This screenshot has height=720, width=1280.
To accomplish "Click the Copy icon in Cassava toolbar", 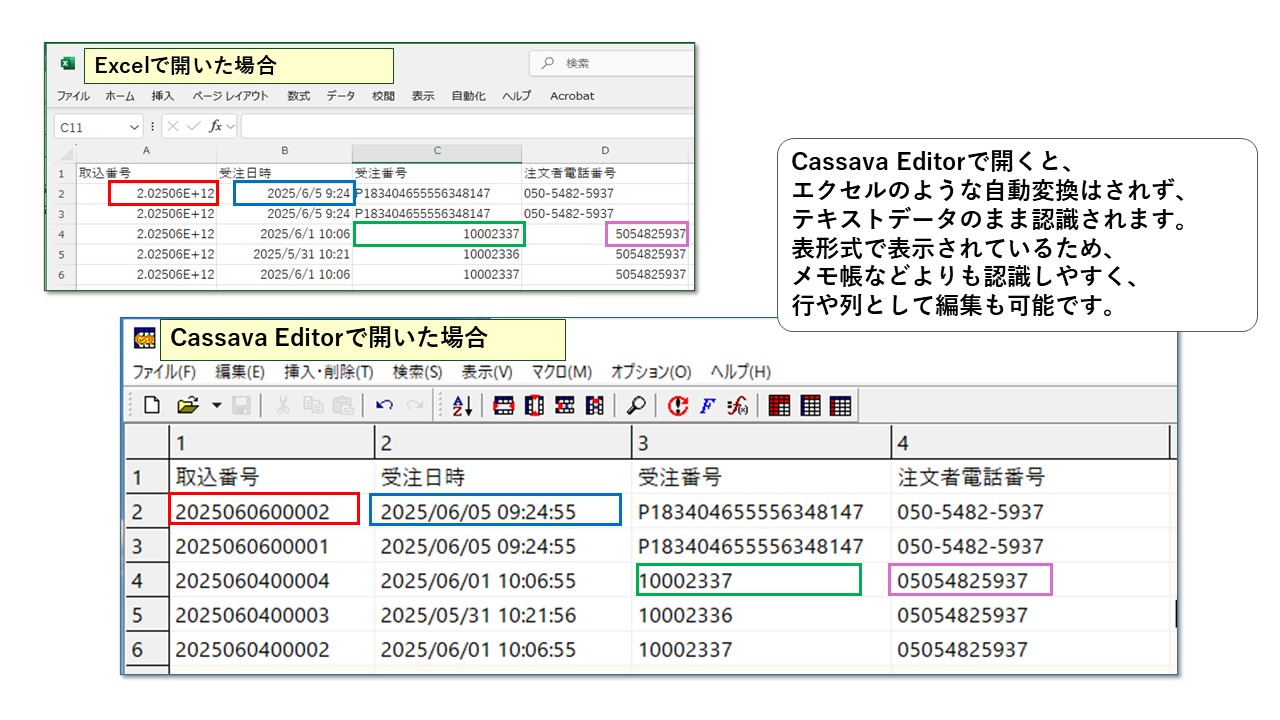I will tap(312, 406).
